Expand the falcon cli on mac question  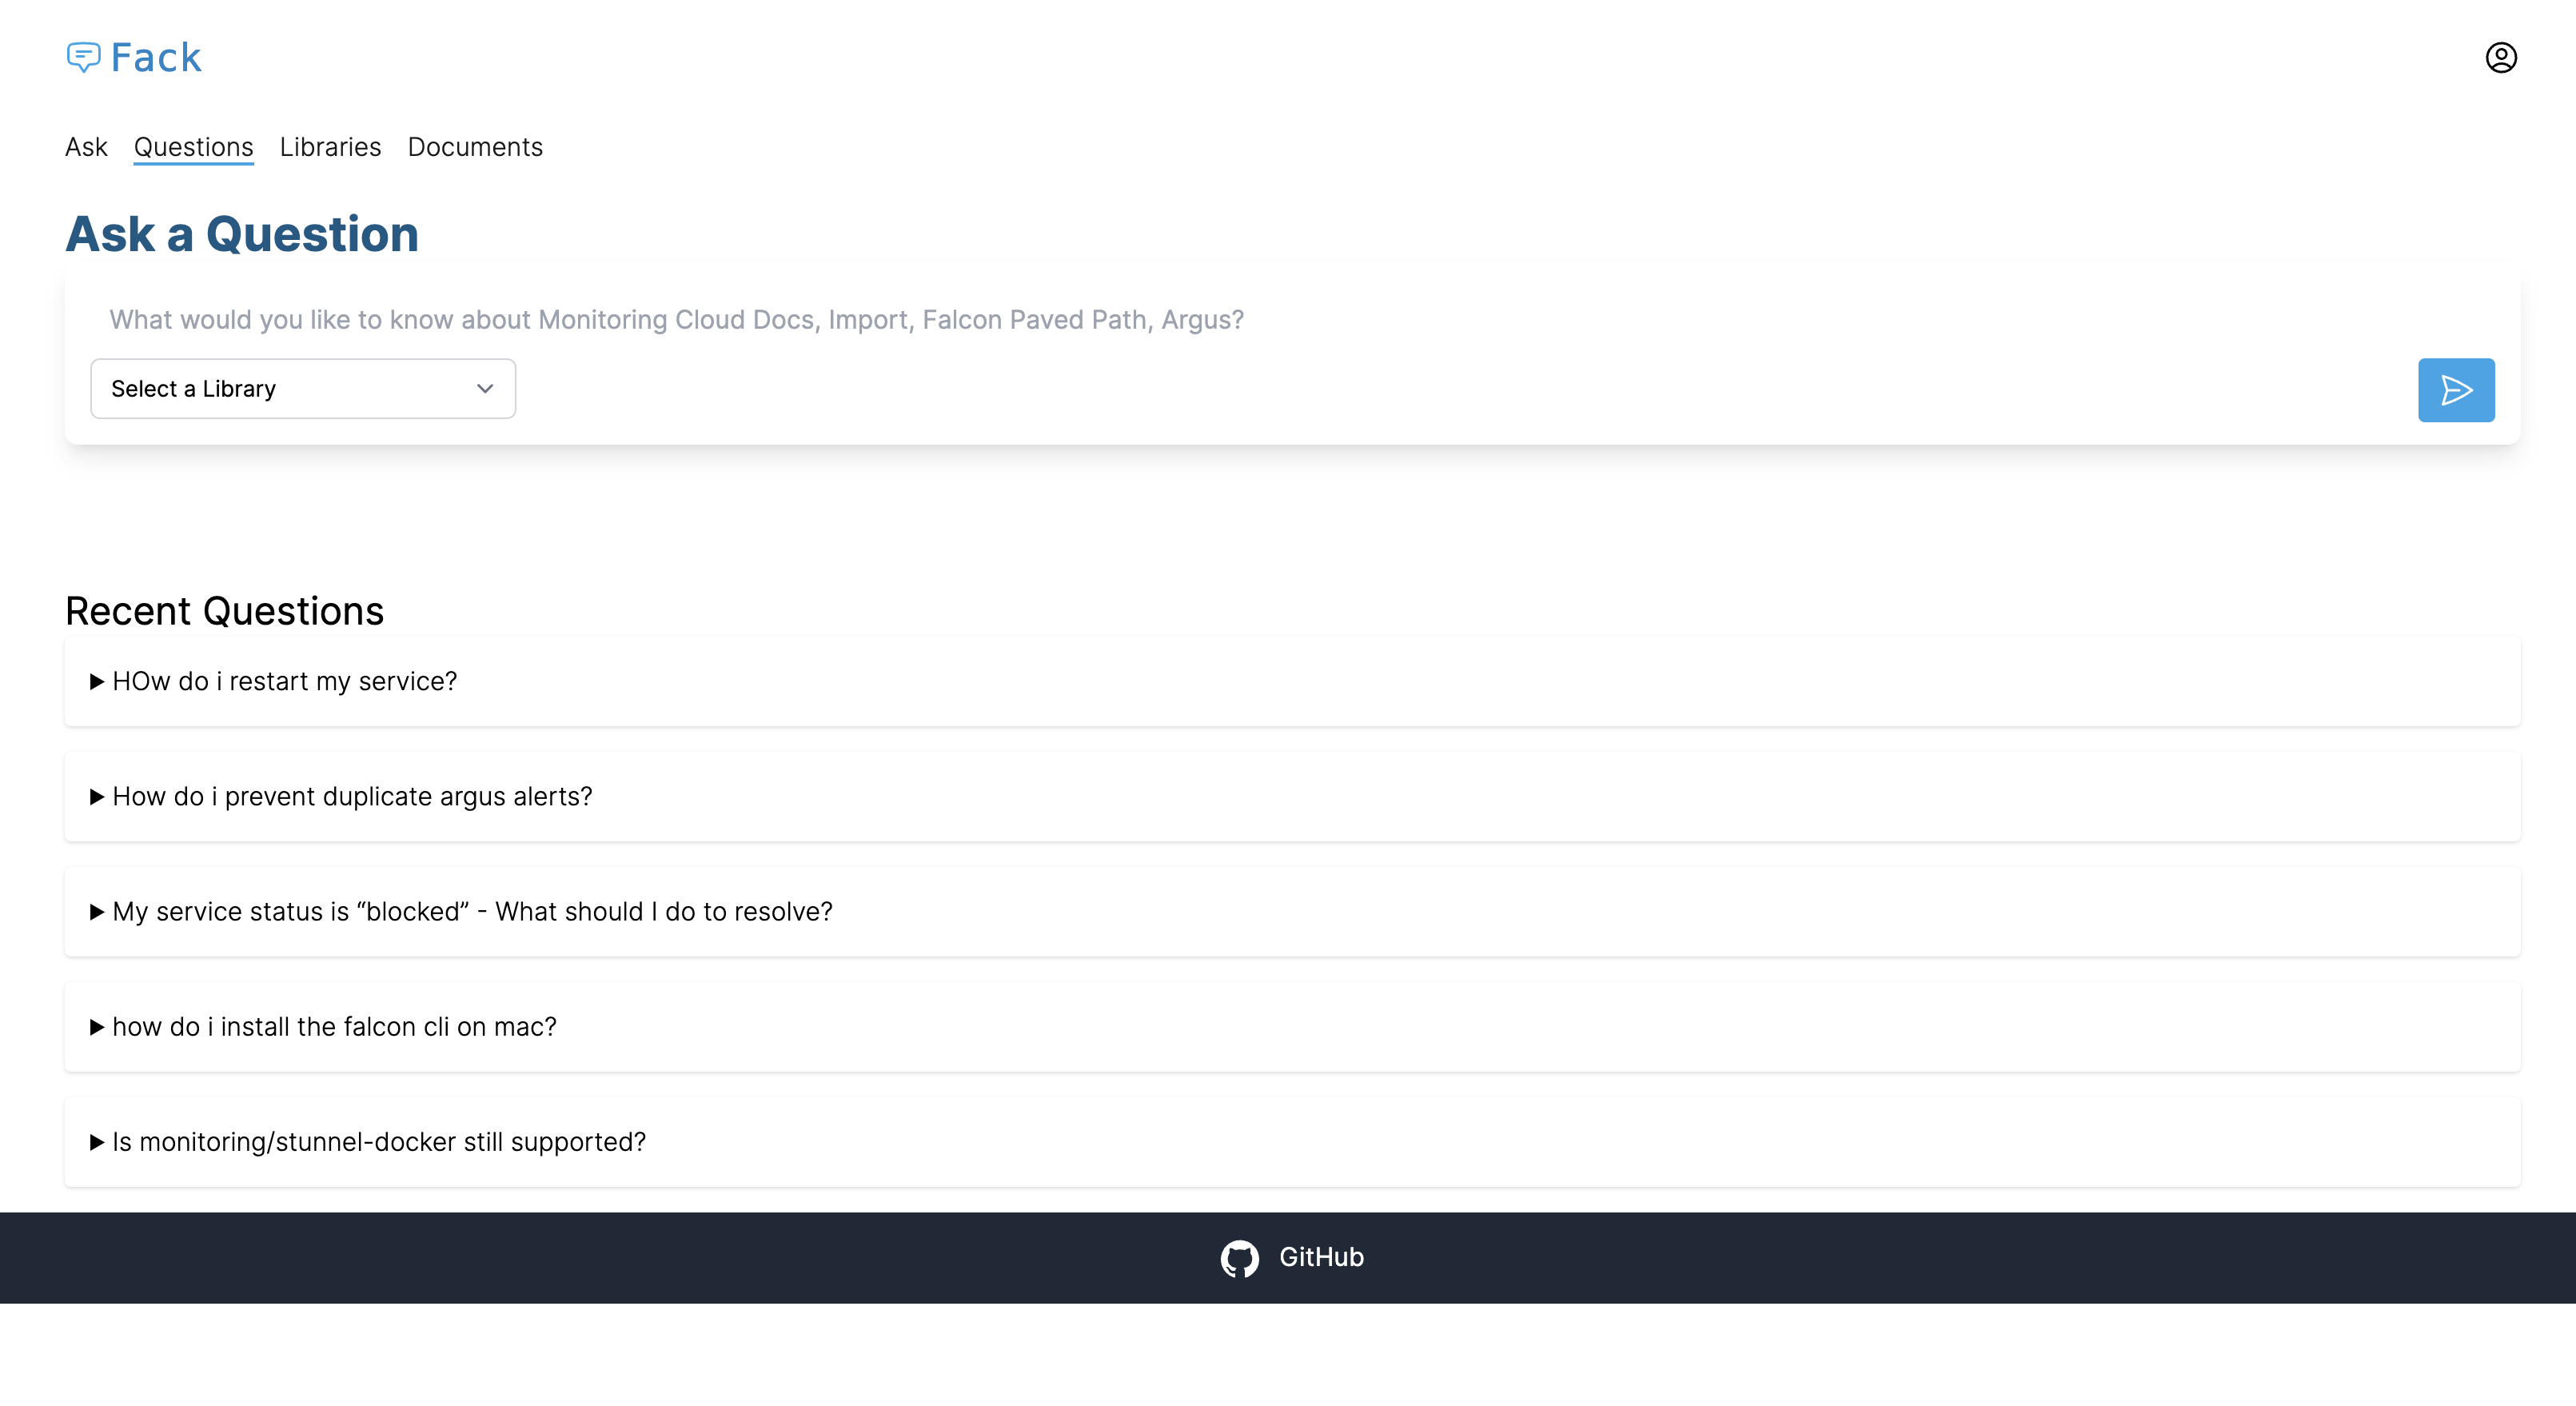pyautogui.click(x=334, y=1027)
